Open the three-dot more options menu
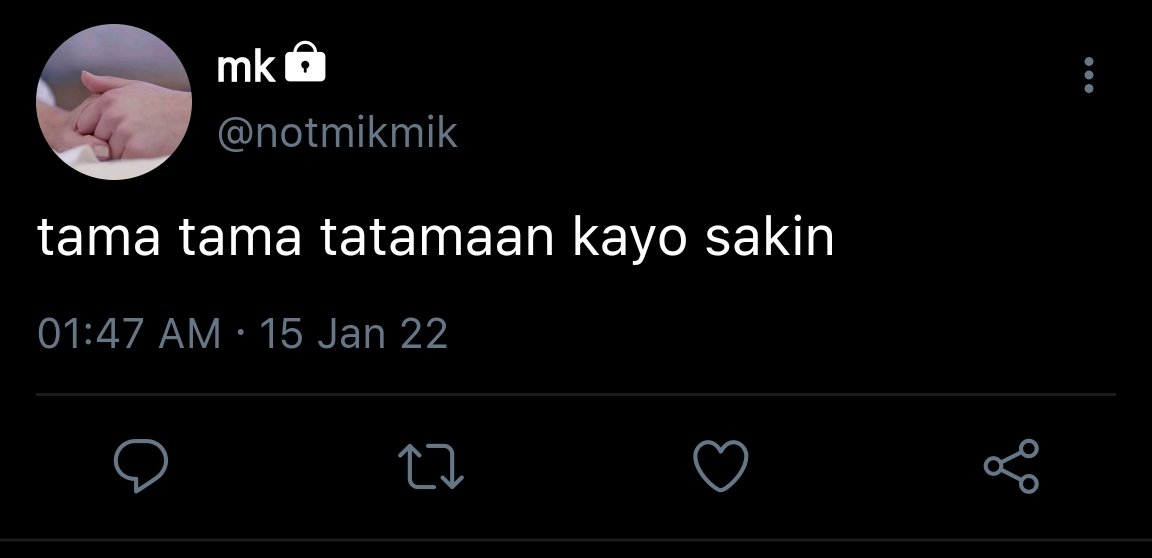This screenshot has height=558, width=1152. pos(1089,75)
